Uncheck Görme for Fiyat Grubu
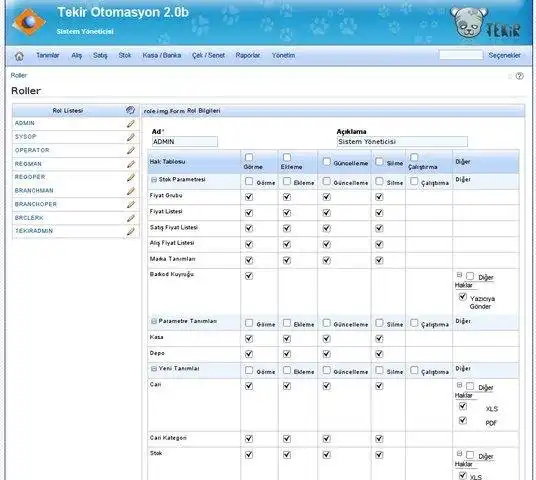The image size is (536, 480). [x=249, y=197]
